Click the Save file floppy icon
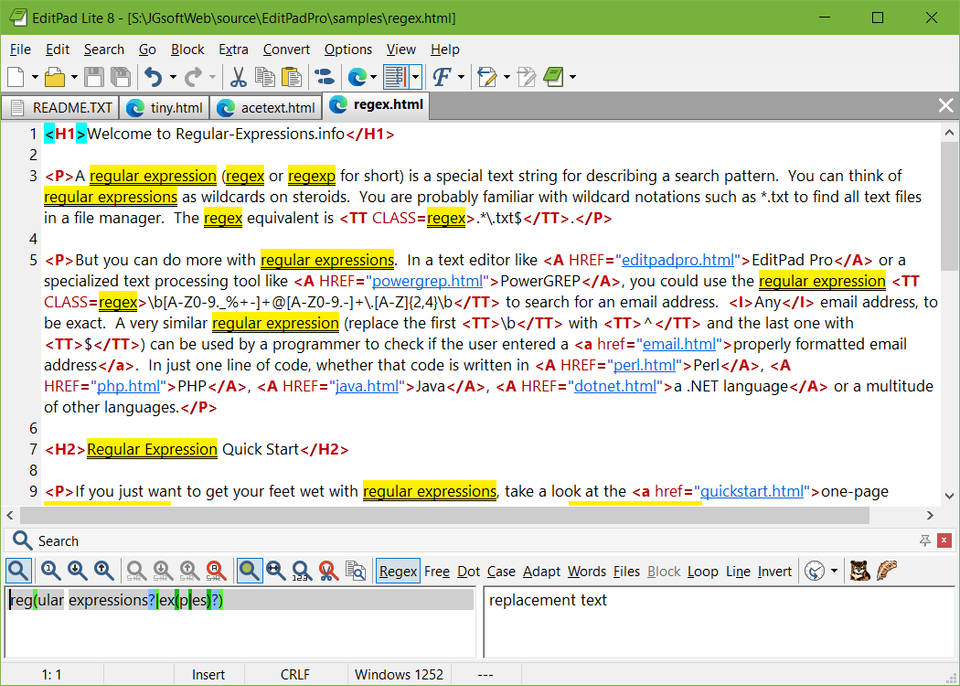The height and width of the screenshot is (686, 960). 94,77
